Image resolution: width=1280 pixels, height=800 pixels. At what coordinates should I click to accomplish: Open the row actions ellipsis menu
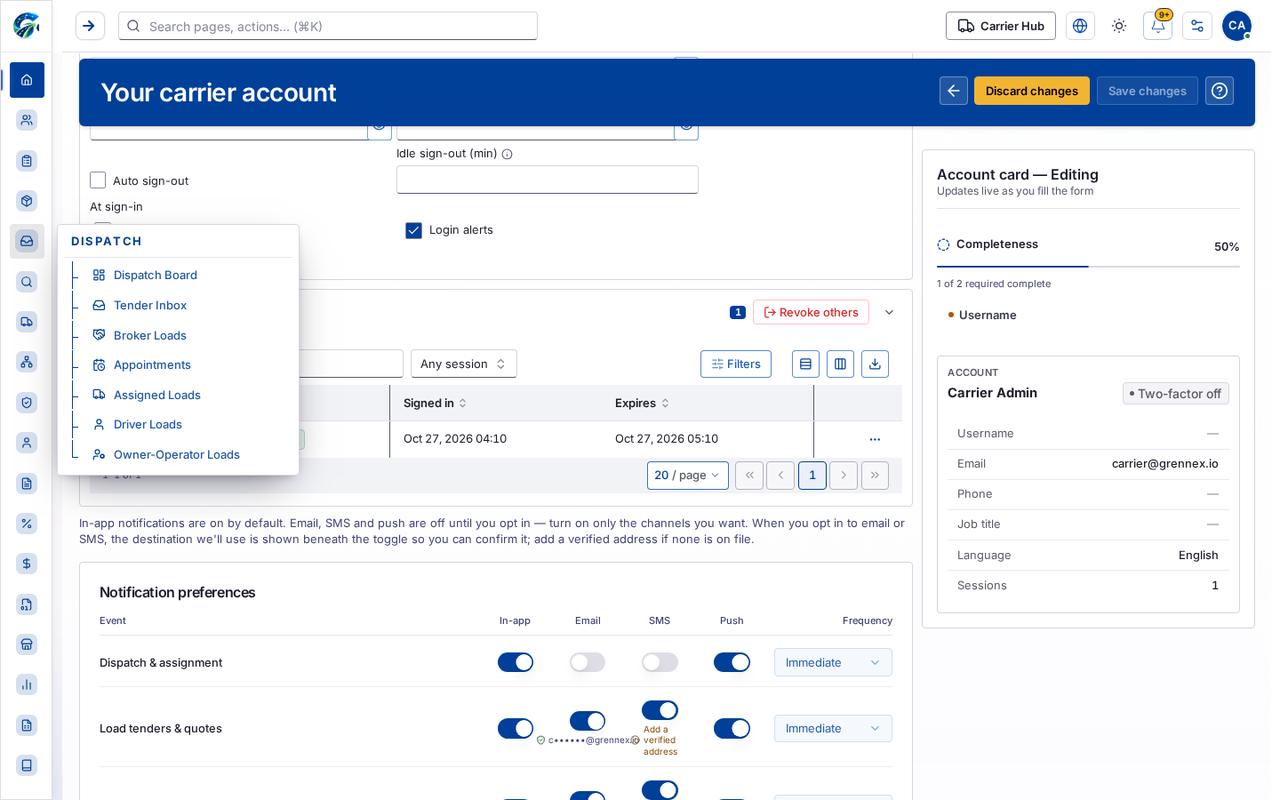(875, 439)
